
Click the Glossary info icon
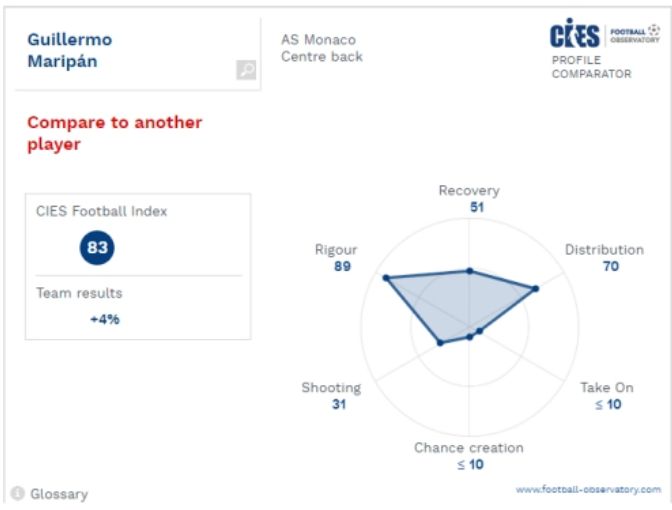click(17, 494)
